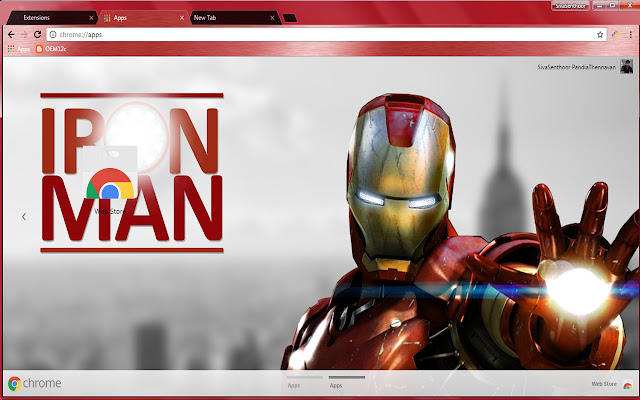Click the user profile avatar picture
The height and width of the screenshot is (400, 640).
(627, 66)
